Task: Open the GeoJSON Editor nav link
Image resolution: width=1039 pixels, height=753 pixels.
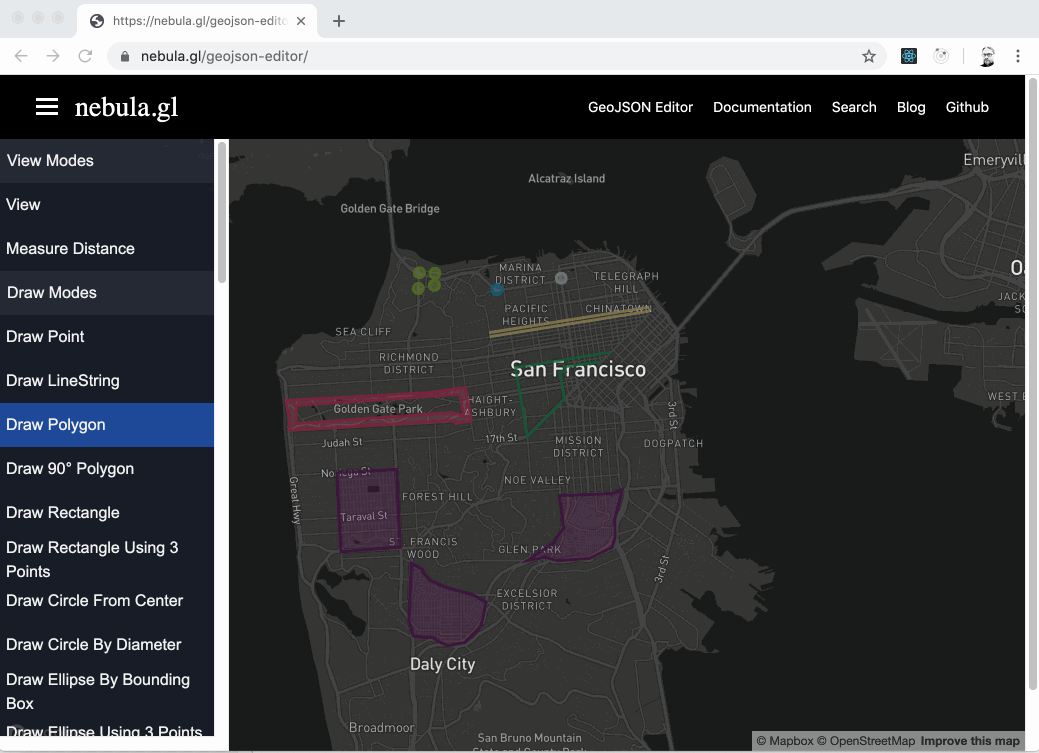Action: (x=640, y=107)
